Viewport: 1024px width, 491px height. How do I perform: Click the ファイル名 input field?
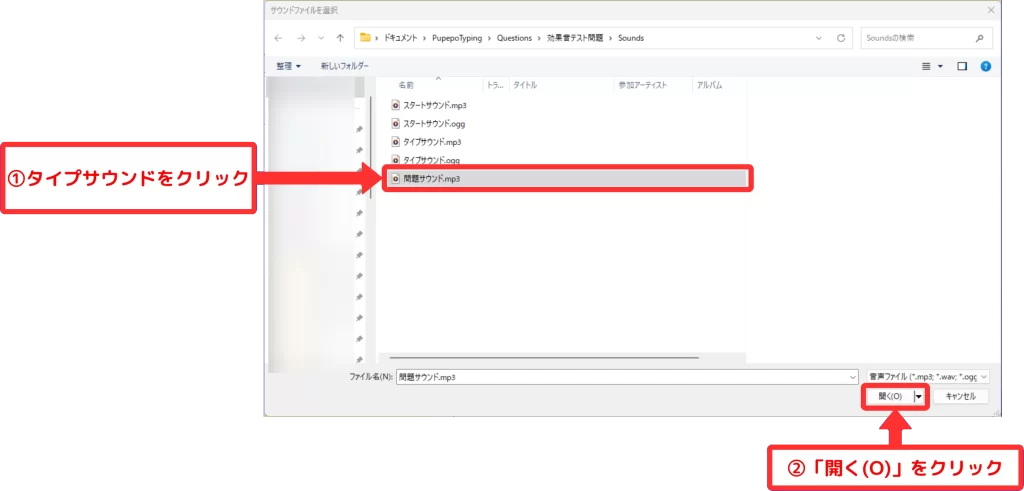click(620, 376)
